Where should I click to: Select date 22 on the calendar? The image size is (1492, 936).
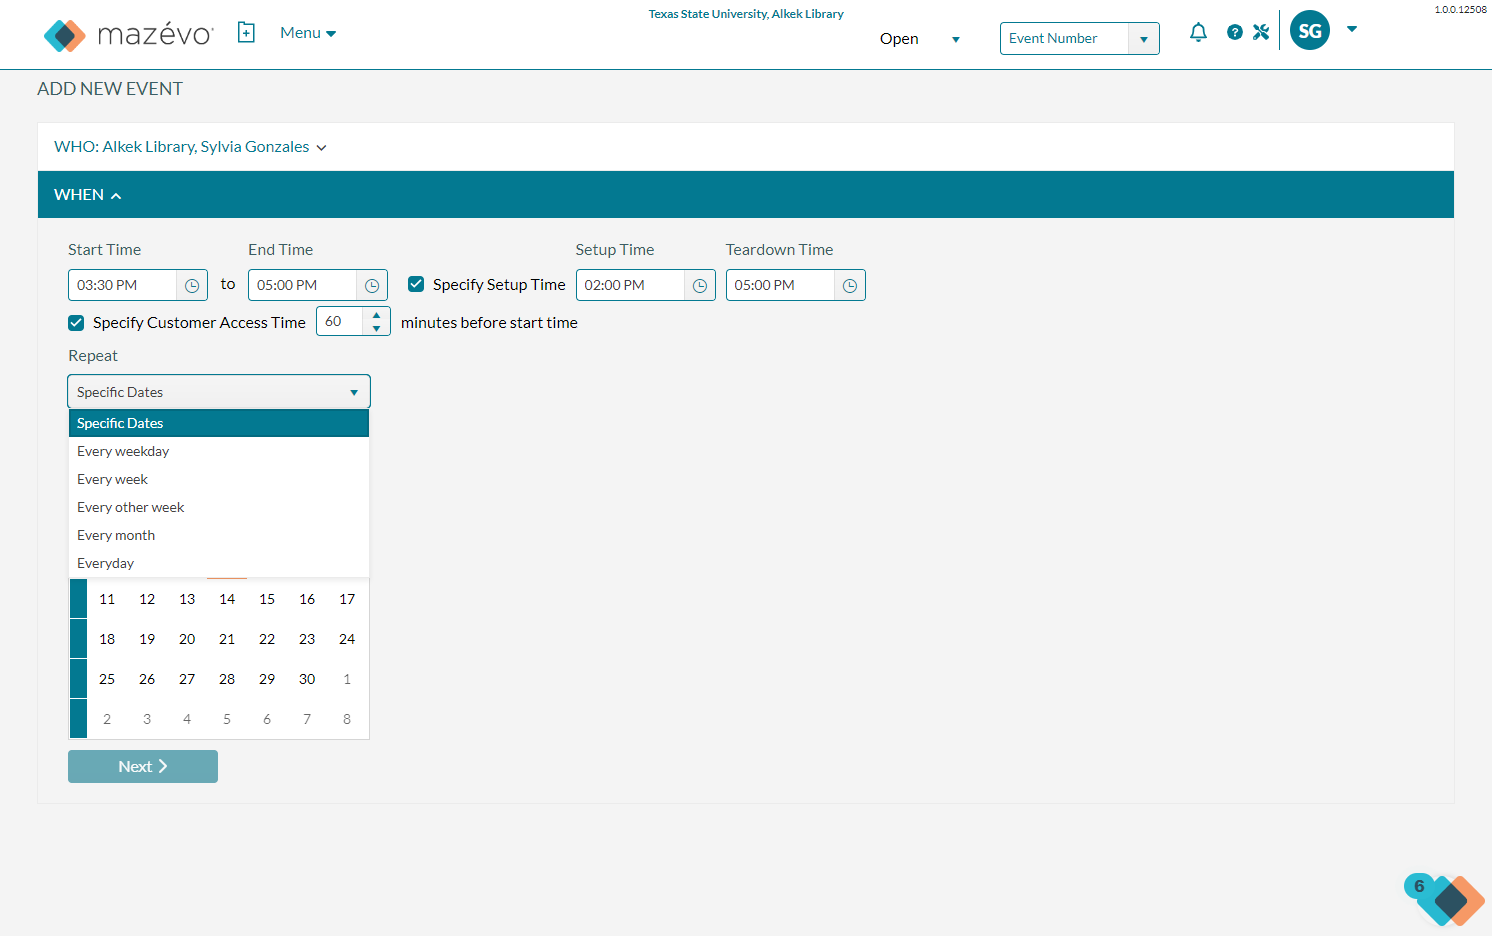[267, 639]
